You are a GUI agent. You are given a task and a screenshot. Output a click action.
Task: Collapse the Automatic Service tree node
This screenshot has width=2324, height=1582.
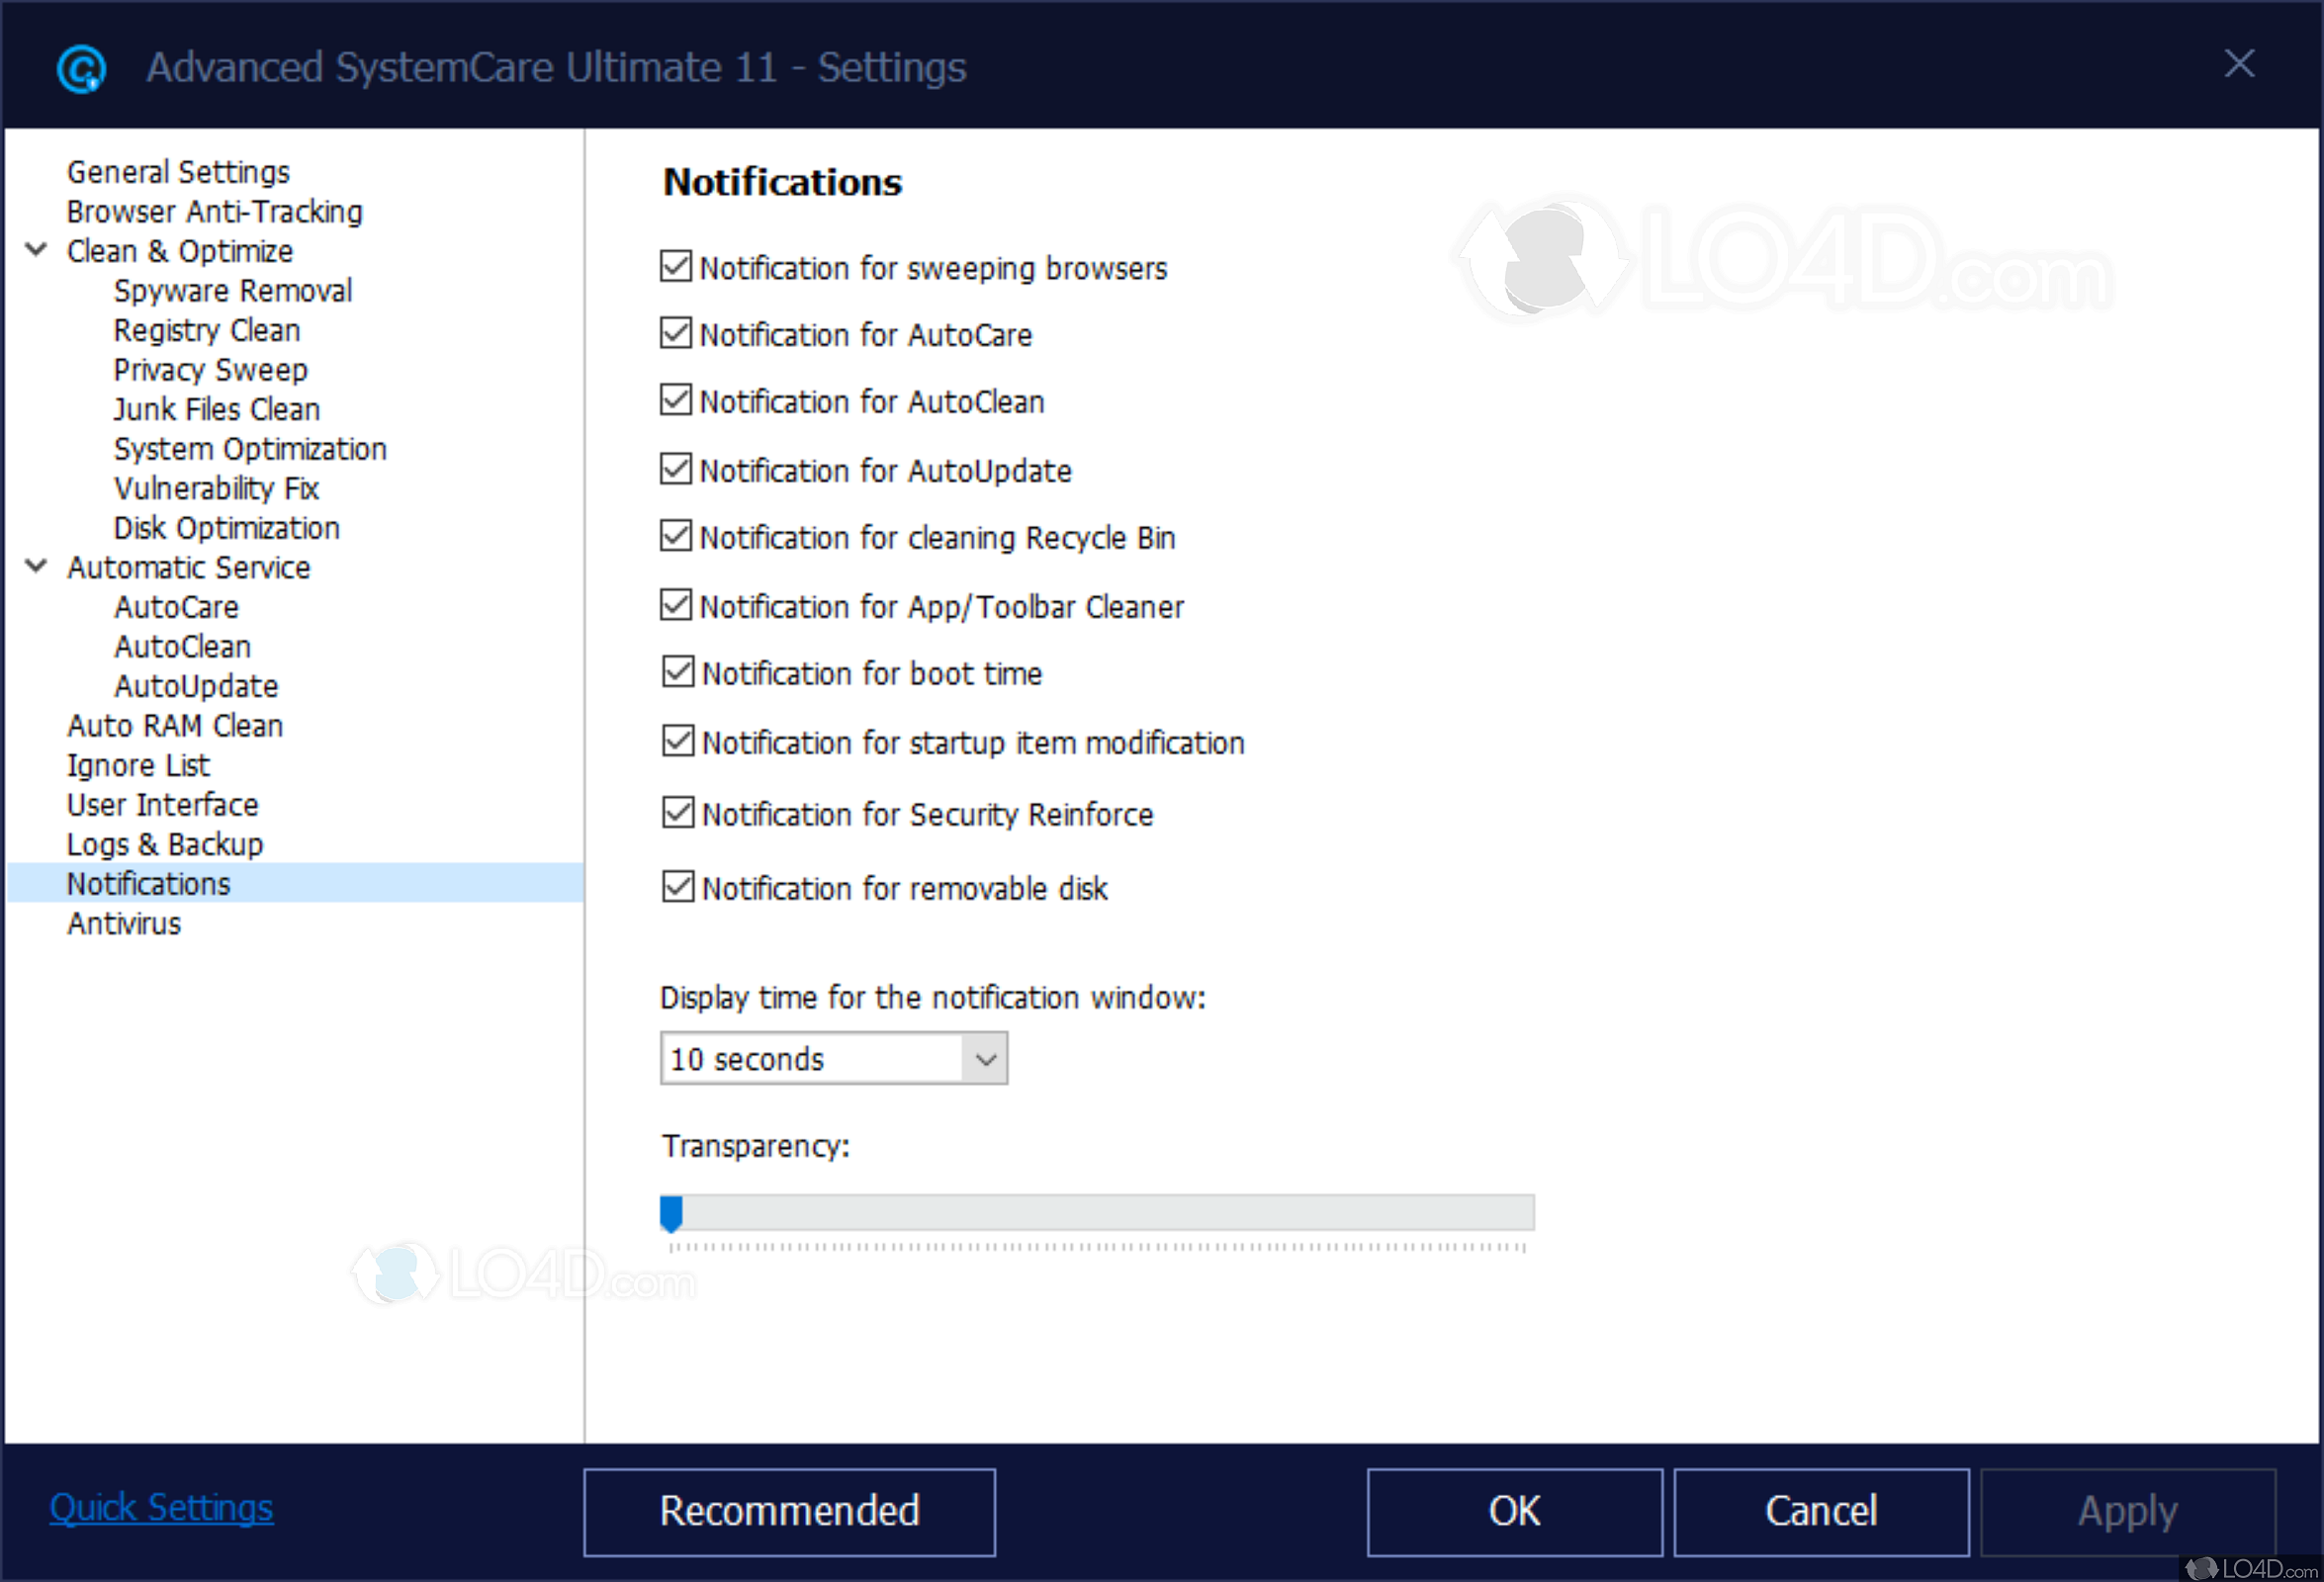(x=36, y=566)
